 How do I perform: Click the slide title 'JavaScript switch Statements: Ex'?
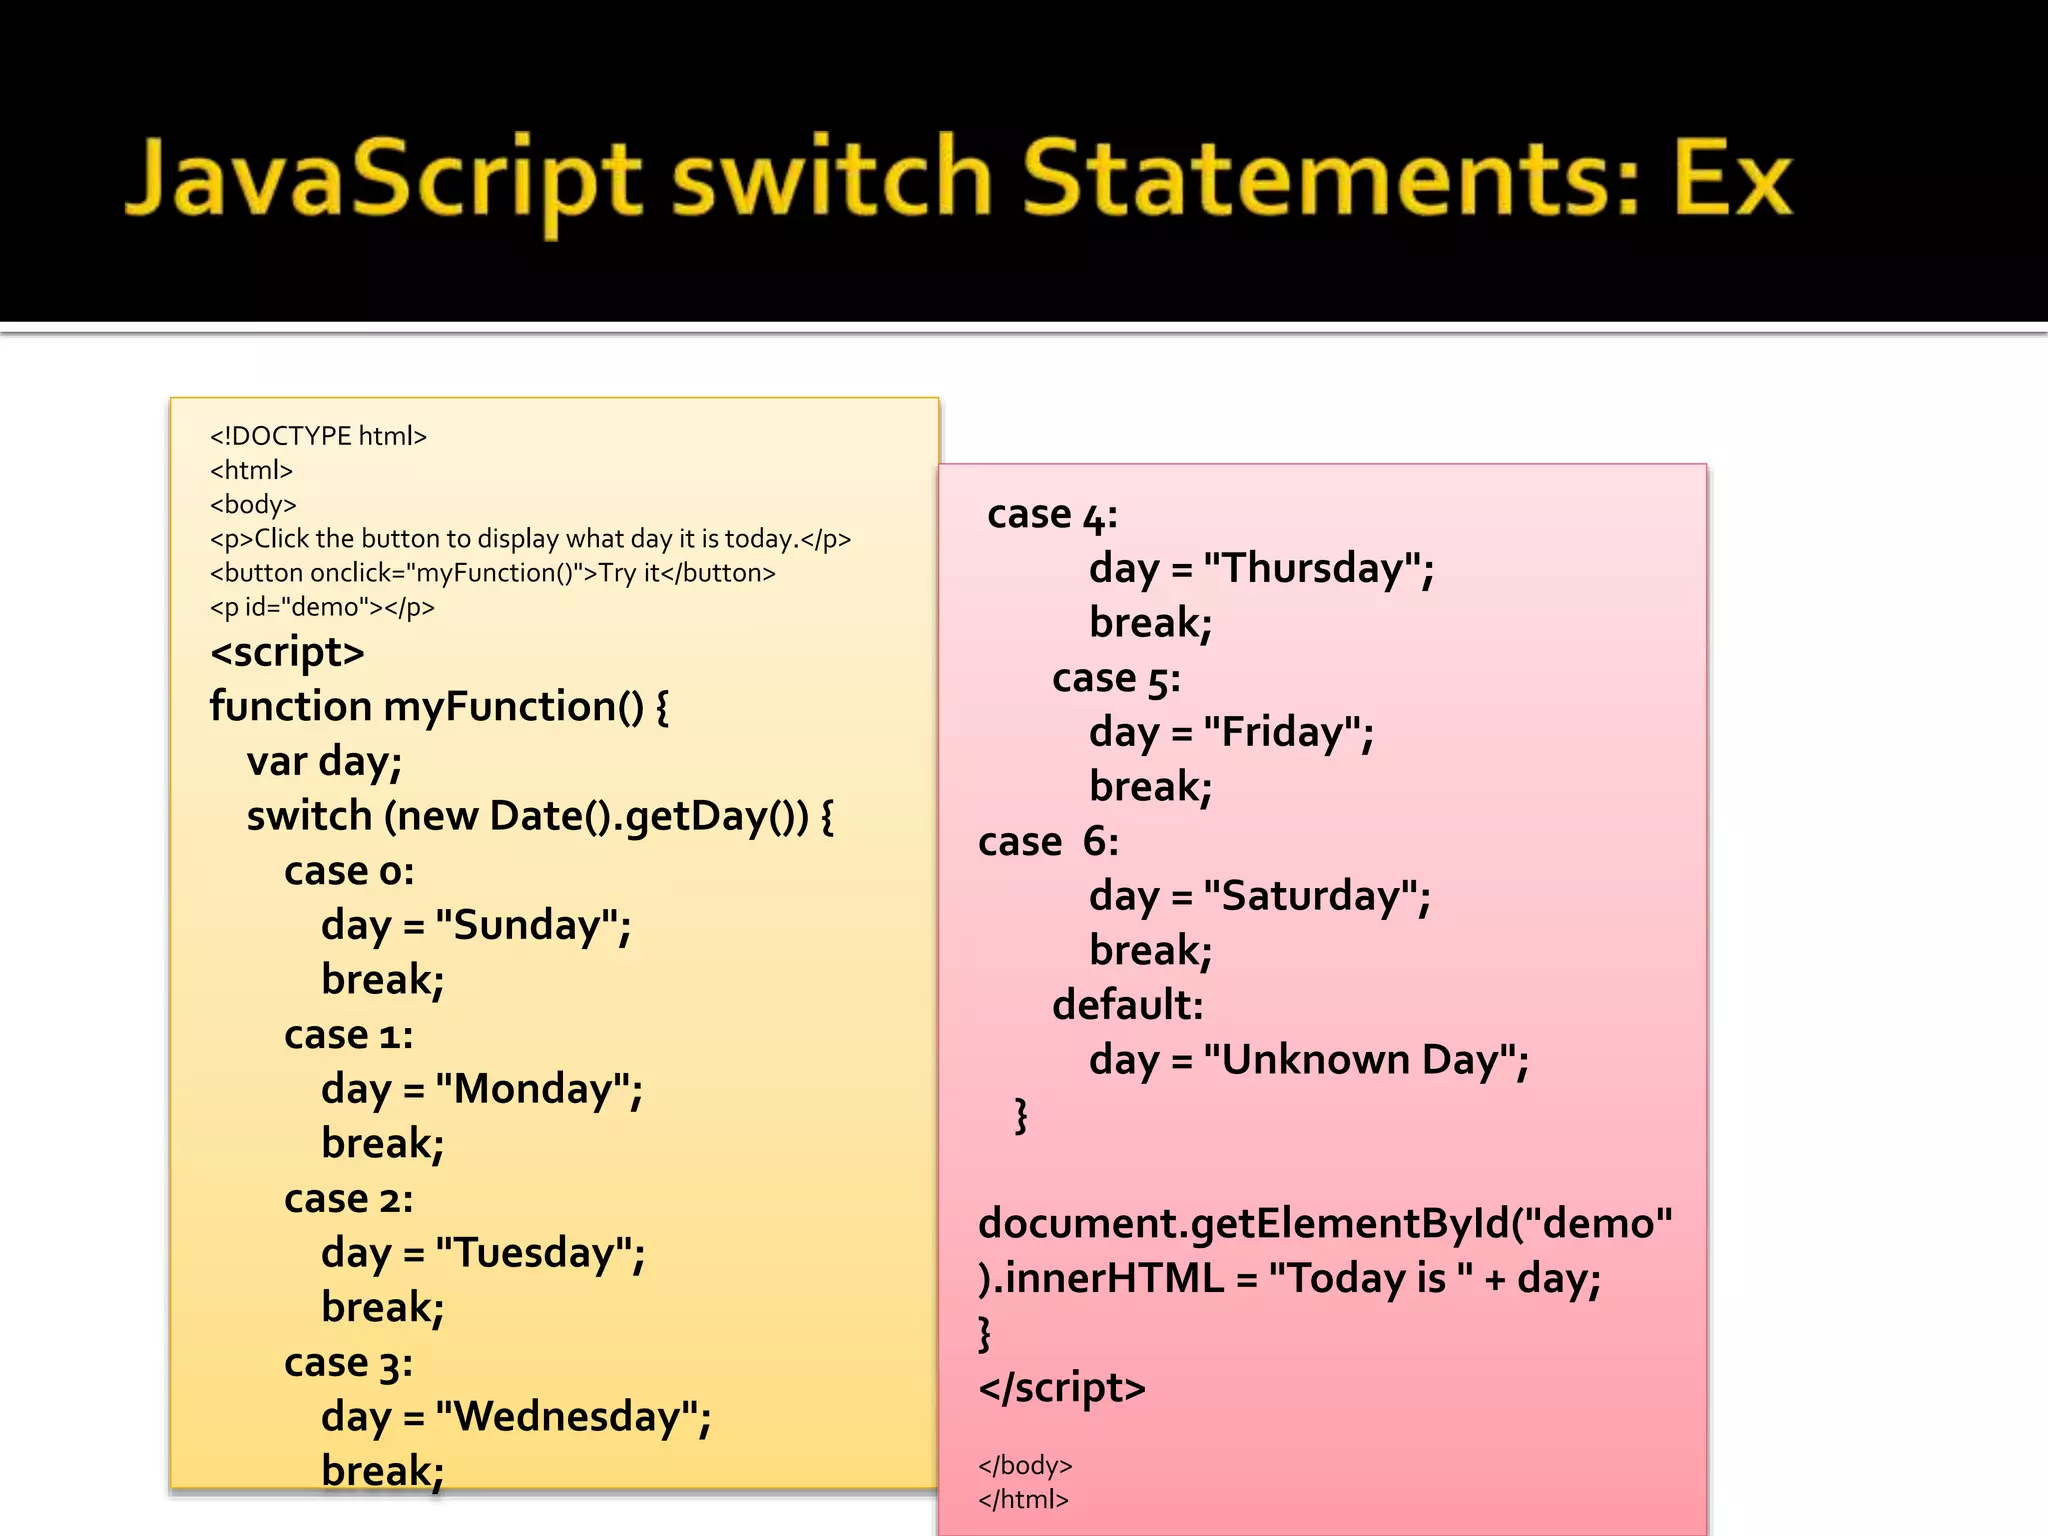point(958,180)
